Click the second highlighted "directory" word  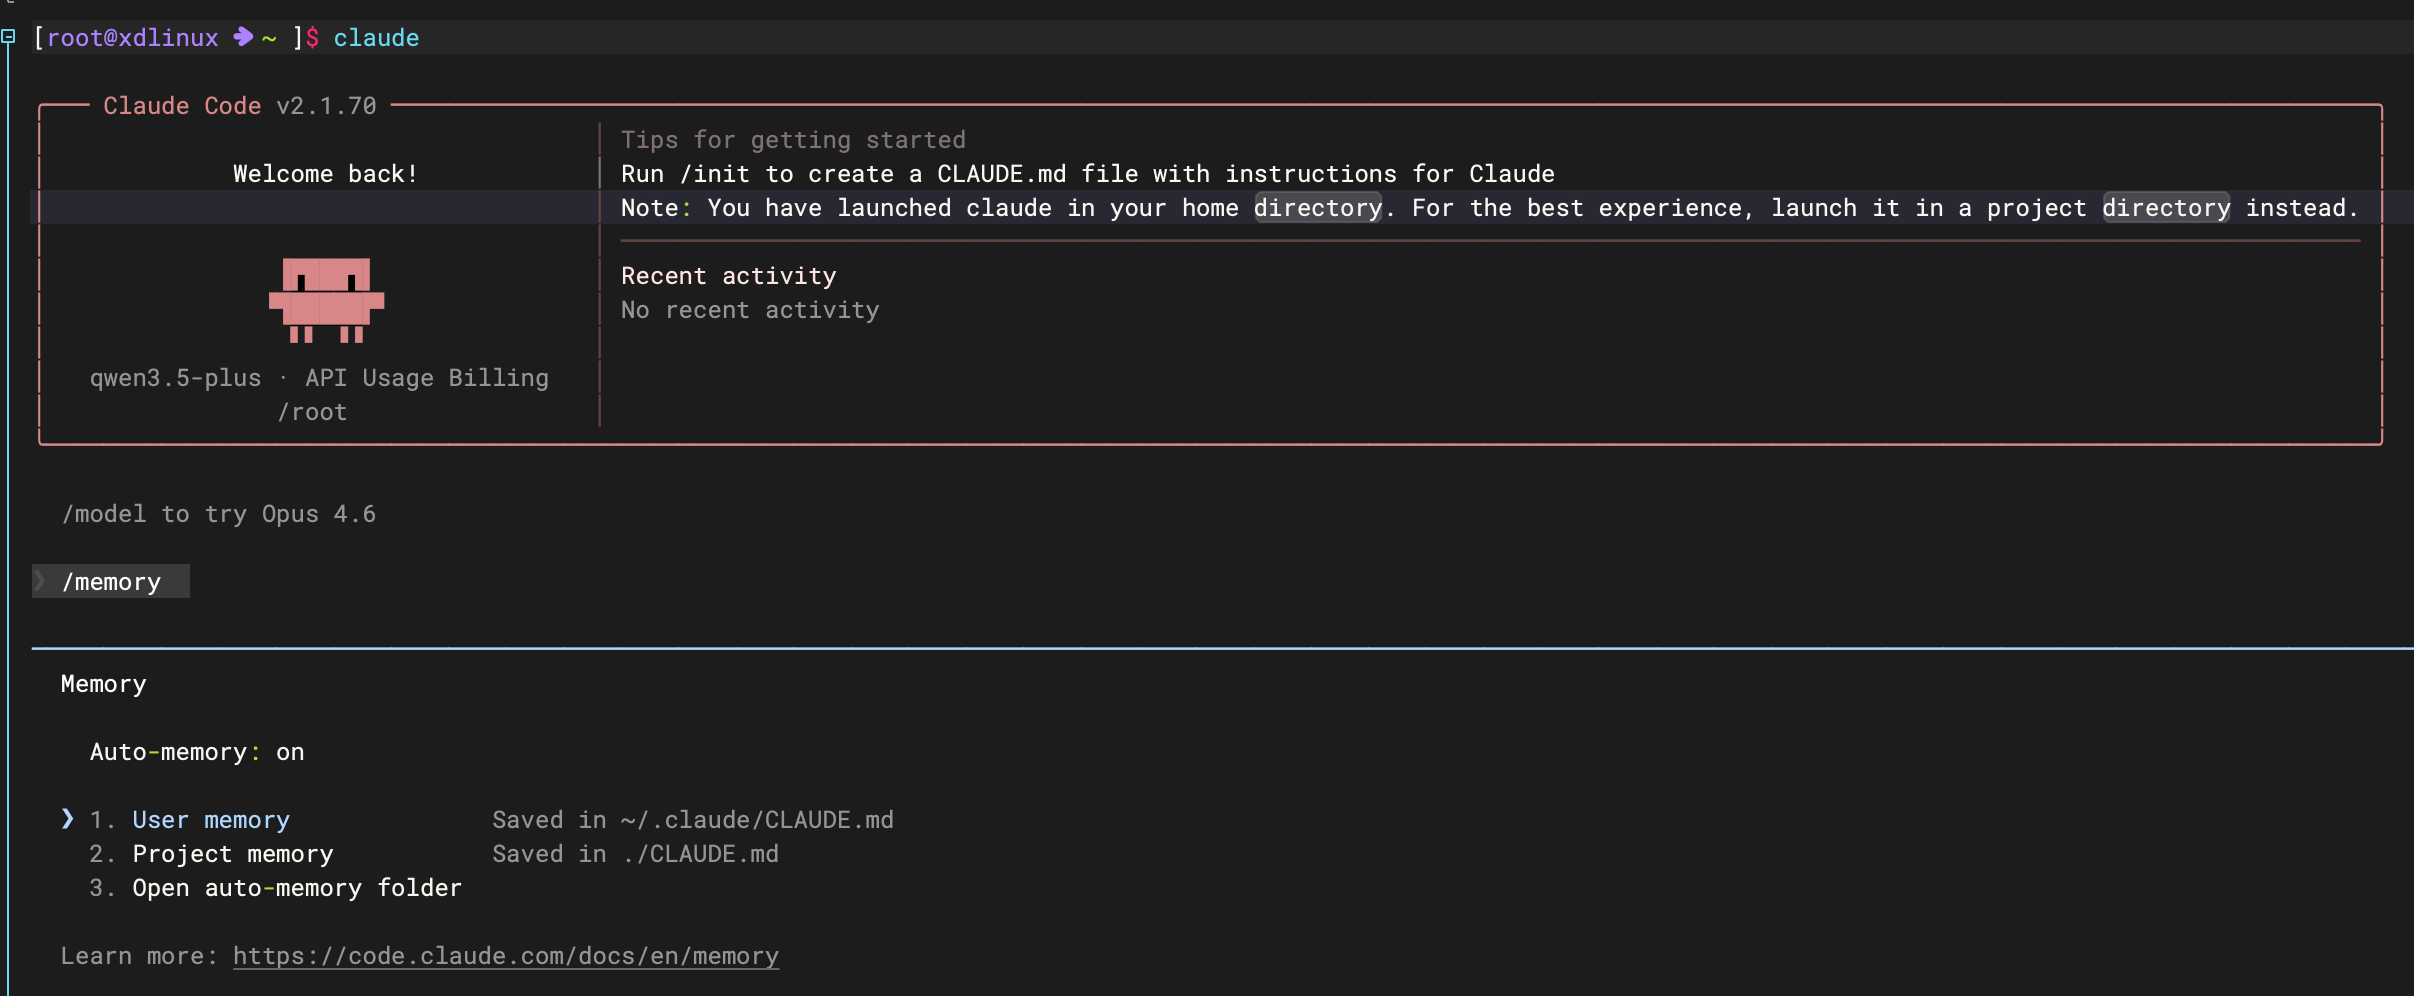pyautogui.click(x=2165, y=208)
